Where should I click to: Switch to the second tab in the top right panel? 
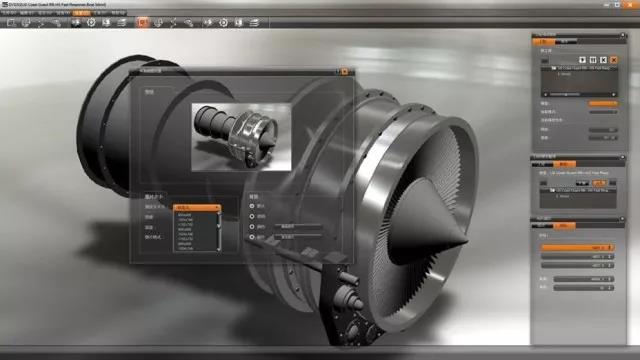tap(565, 42)
